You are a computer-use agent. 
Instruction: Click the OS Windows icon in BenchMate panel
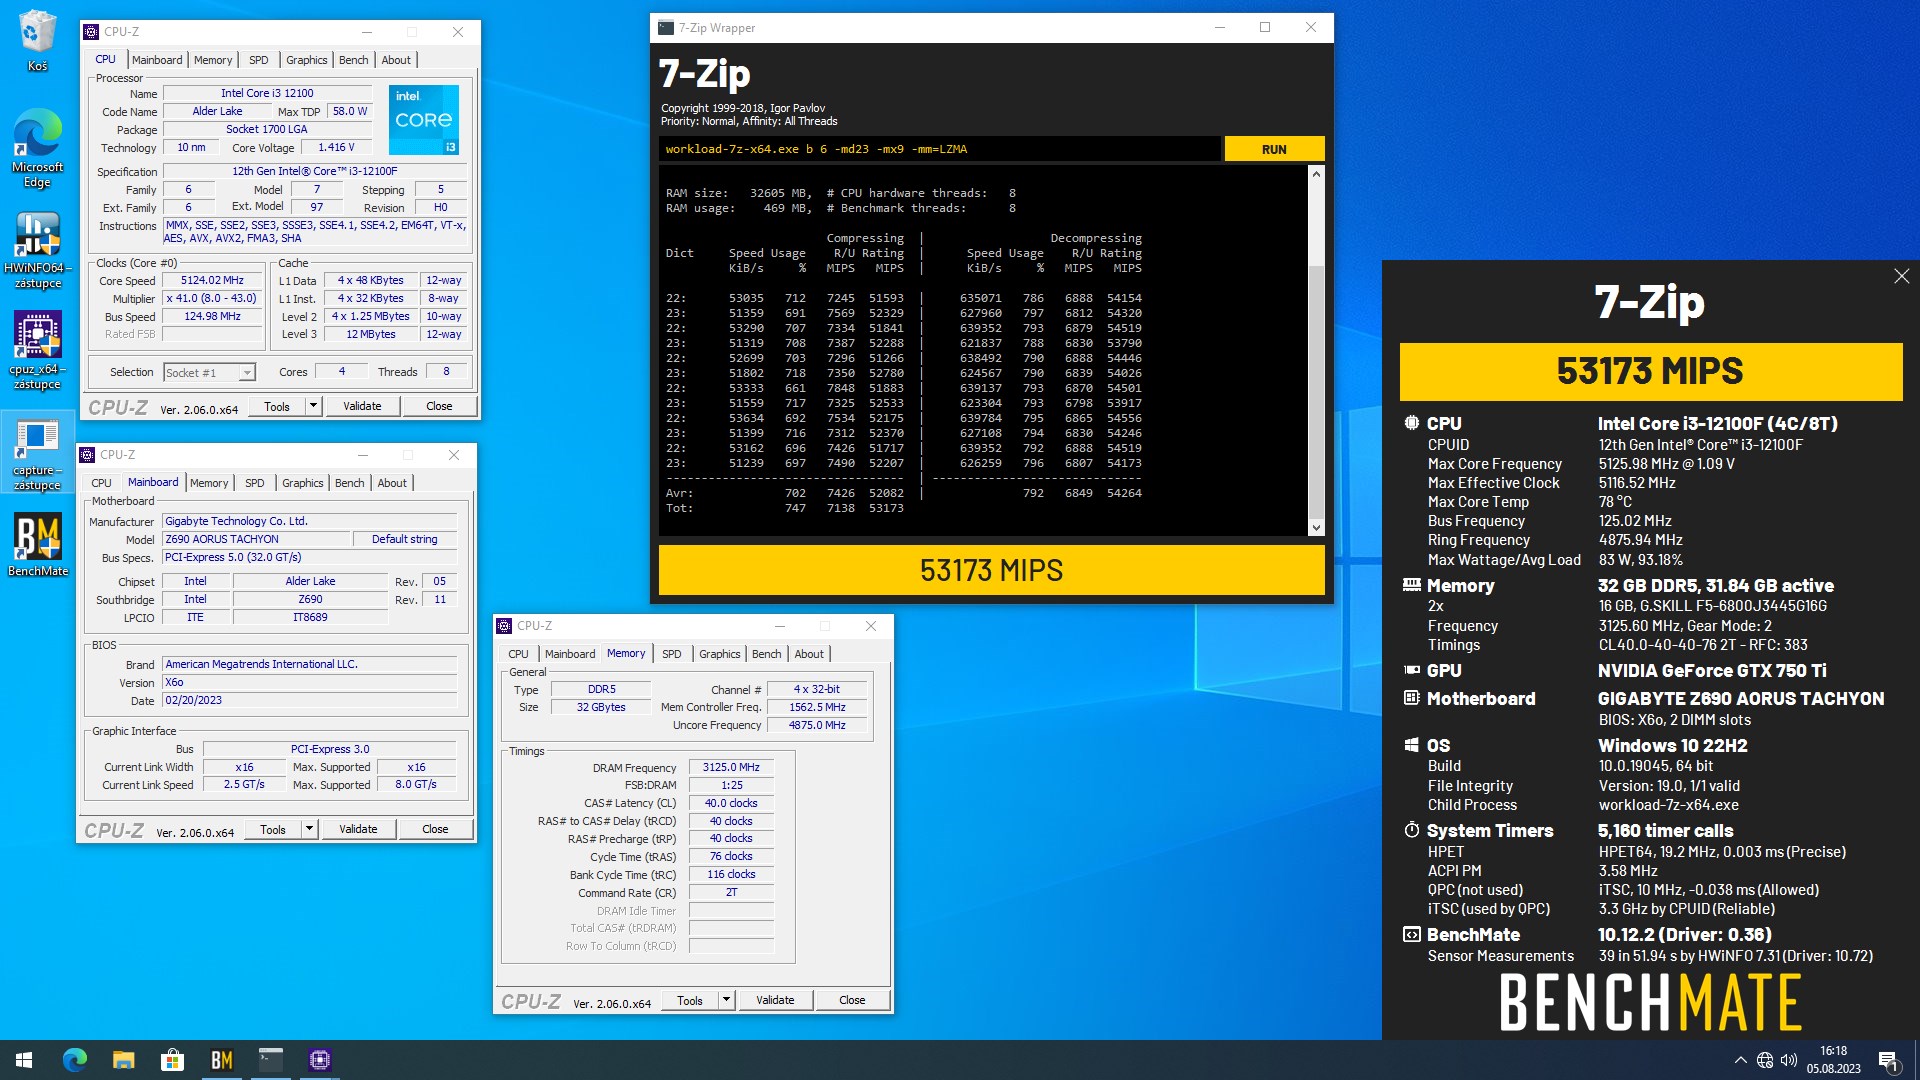pos(1411,745)
